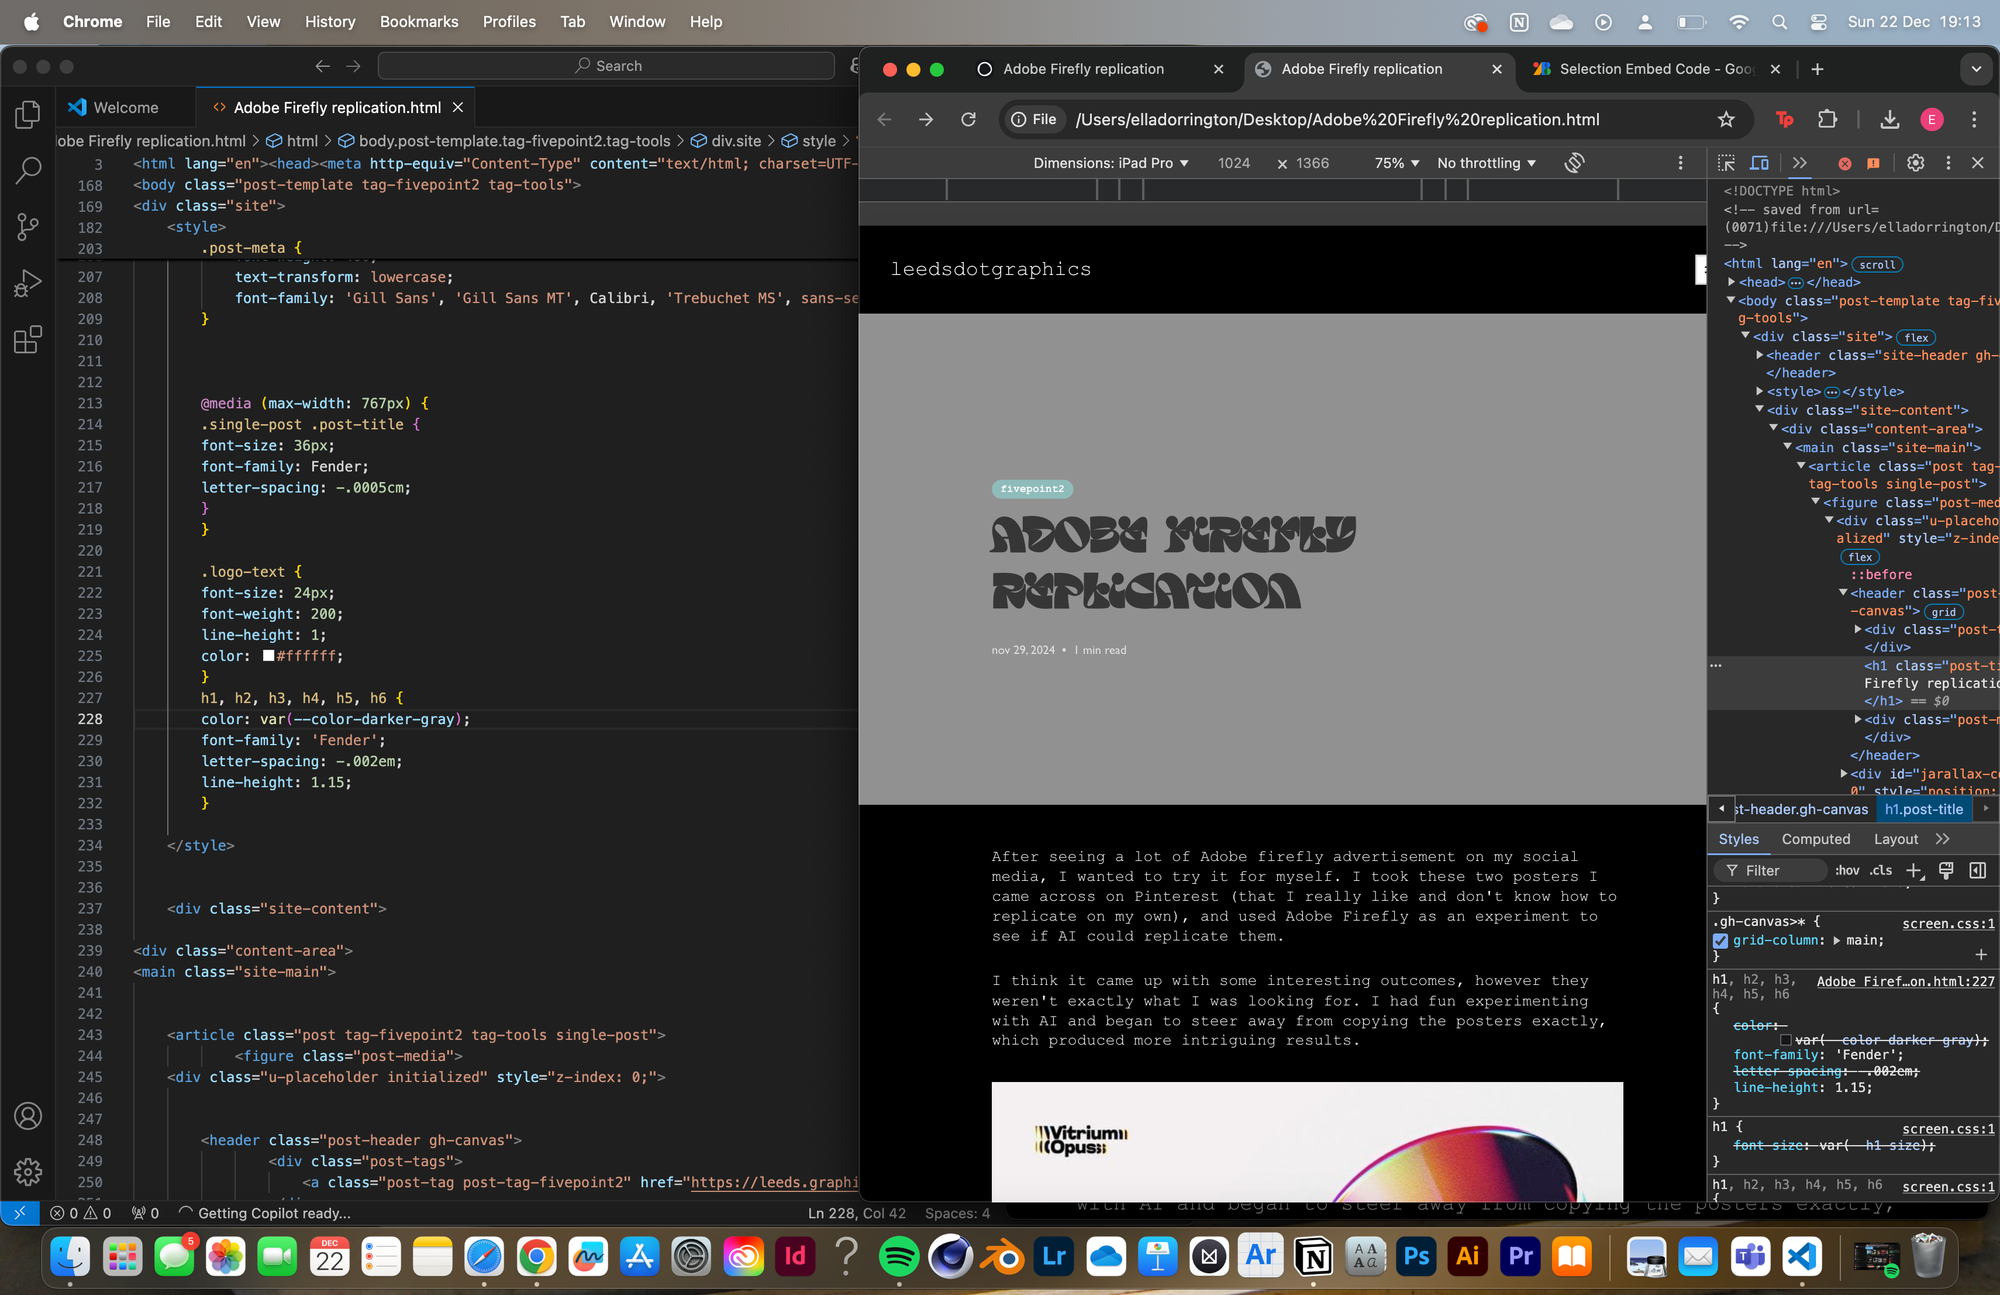Open Adobe Firef…on.html:227 source link
2000x1295 pixels.
tap(1905, 981)
